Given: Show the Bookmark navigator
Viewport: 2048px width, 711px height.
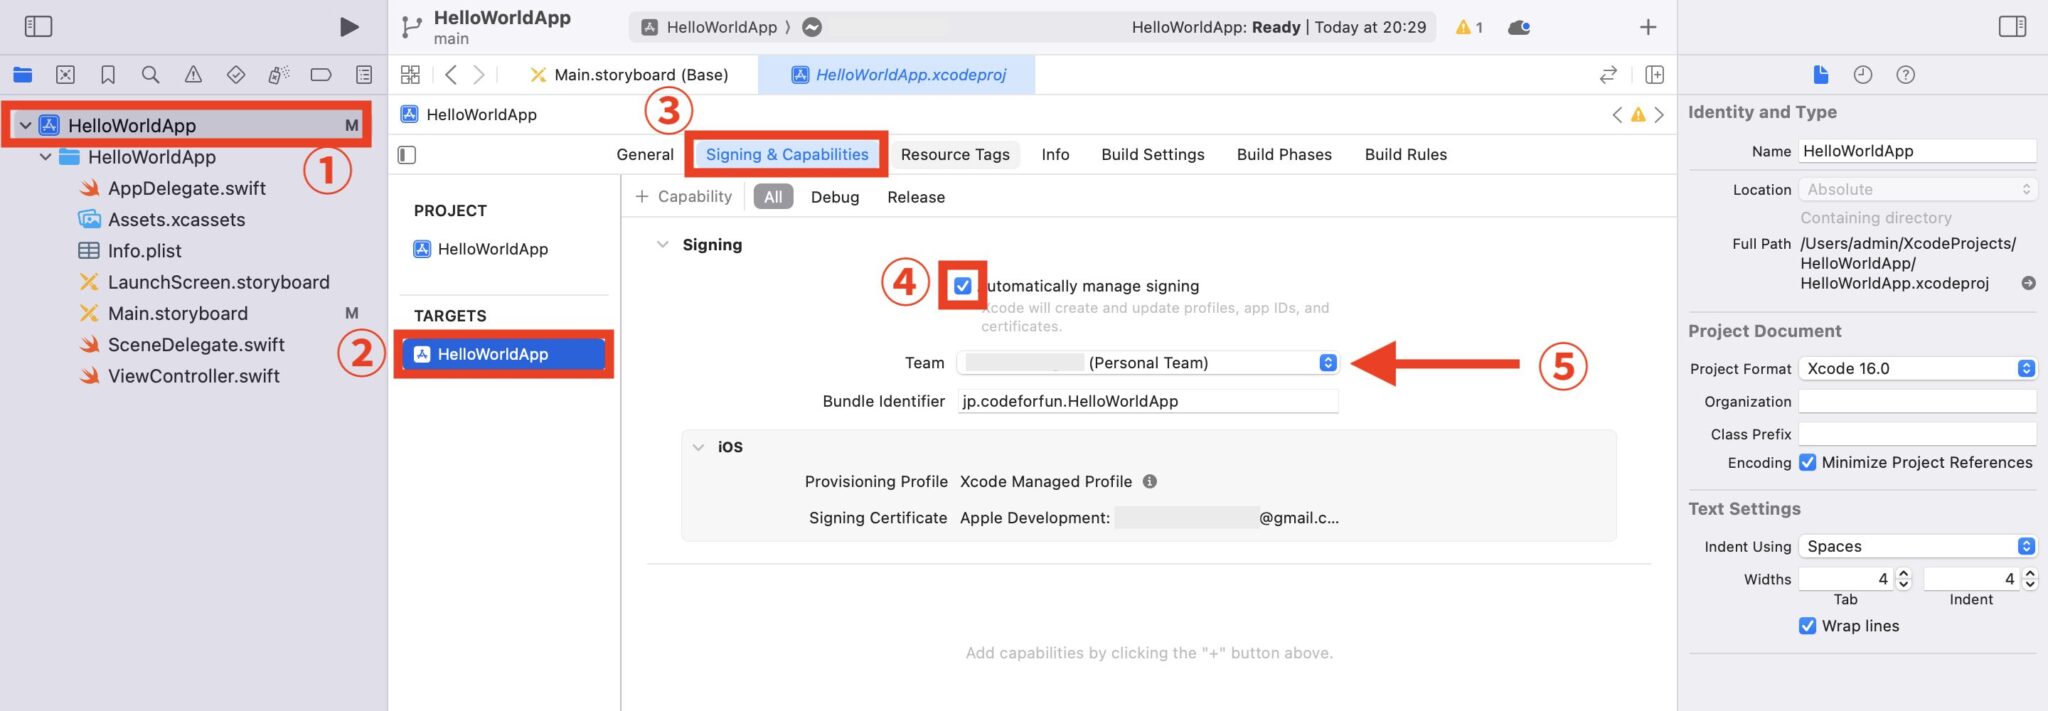Looking at the screenshot, I should tap(108, 75).
